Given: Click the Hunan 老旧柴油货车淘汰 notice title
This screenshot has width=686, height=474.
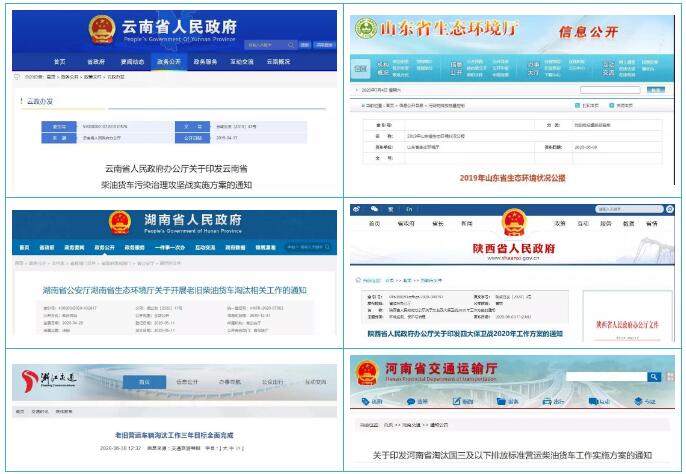Looking at the screenshot, I should pyautogui.click(x=174, y=290).
